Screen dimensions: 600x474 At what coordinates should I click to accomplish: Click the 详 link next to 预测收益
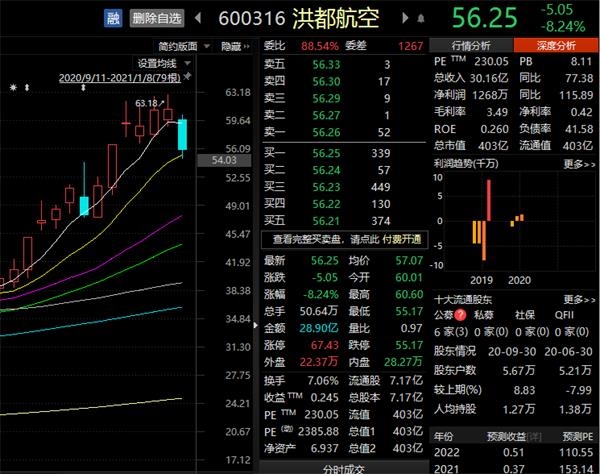534,437
